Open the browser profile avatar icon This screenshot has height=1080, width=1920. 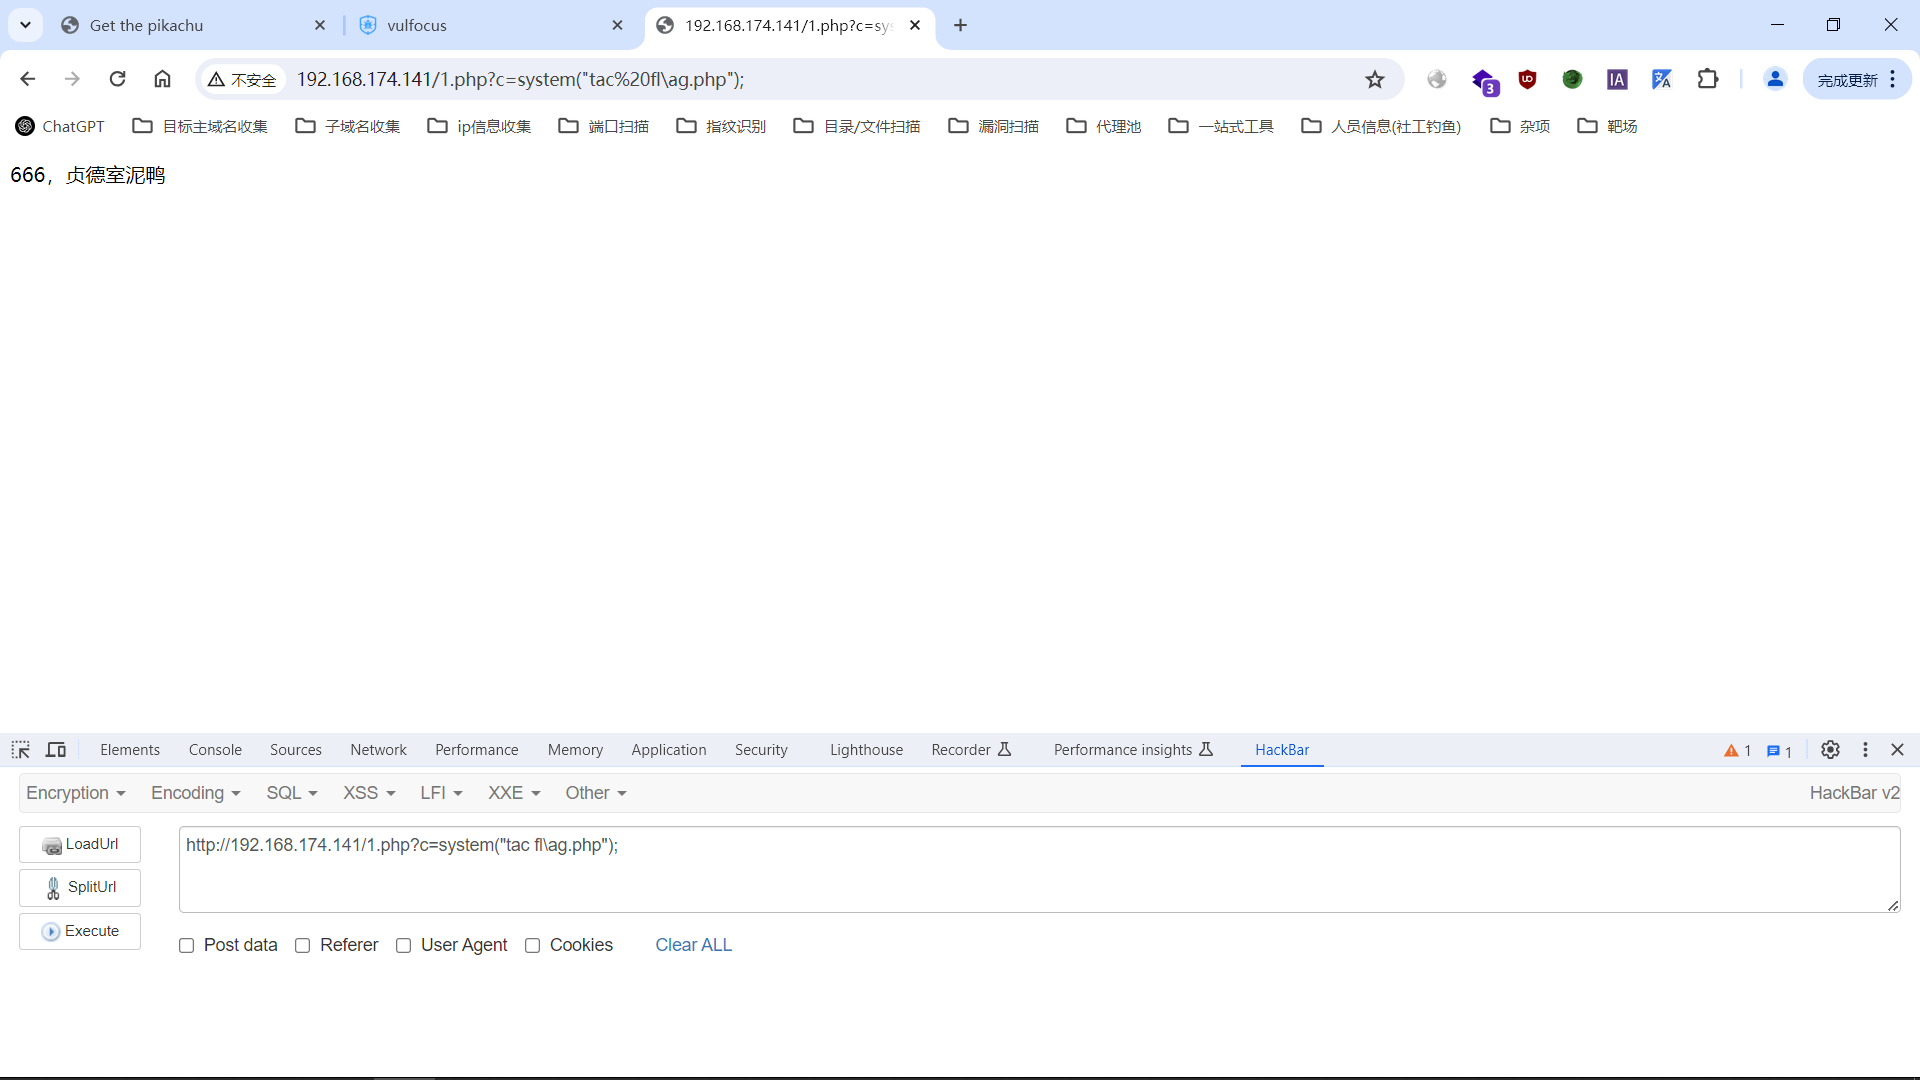click(1775, 79)
